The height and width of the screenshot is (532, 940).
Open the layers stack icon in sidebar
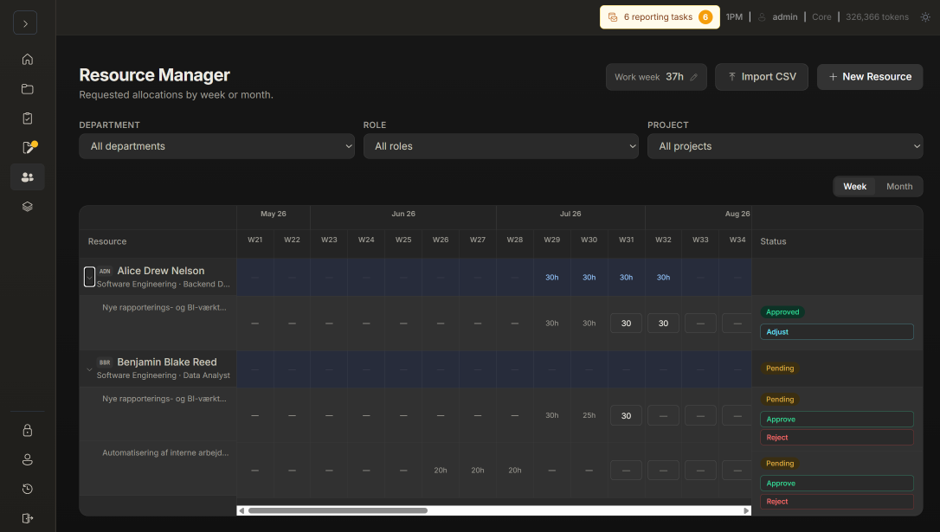27,206
